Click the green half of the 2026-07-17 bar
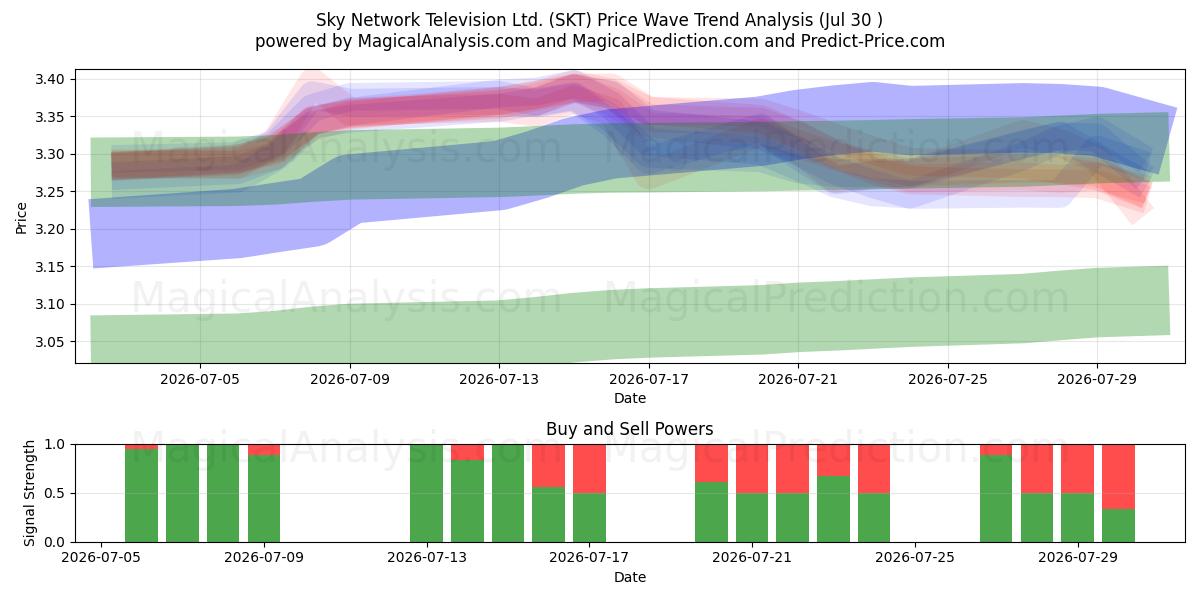This screenshot has width=1200, height=600. 590,518
